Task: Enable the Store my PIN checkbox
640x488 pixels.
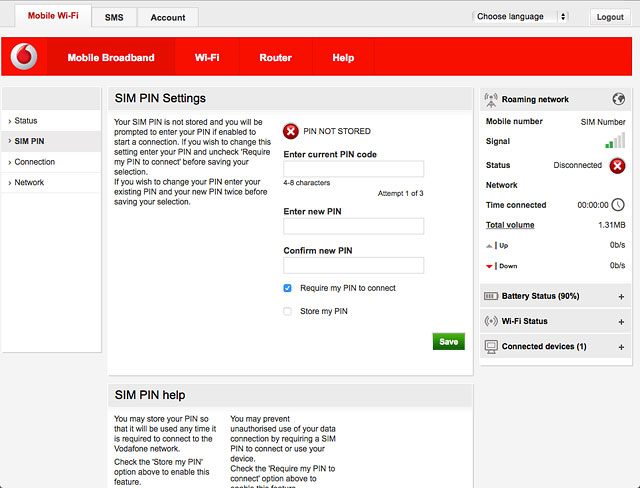Action: point(288,311)
